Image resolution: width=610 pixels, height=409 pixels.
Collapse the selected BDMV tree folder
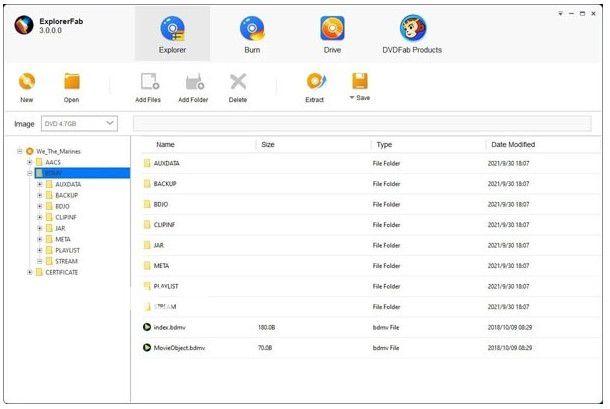click(30, 173)
